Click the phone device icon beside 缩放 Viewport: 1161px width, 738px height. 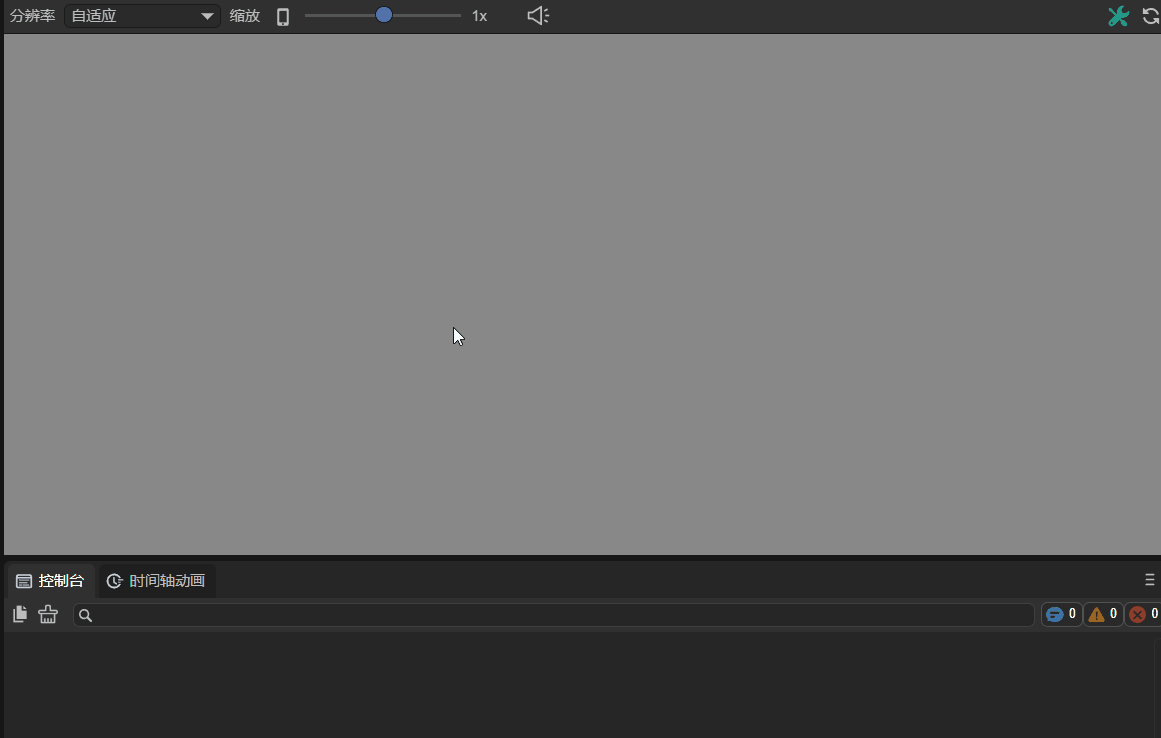(283, 16)
